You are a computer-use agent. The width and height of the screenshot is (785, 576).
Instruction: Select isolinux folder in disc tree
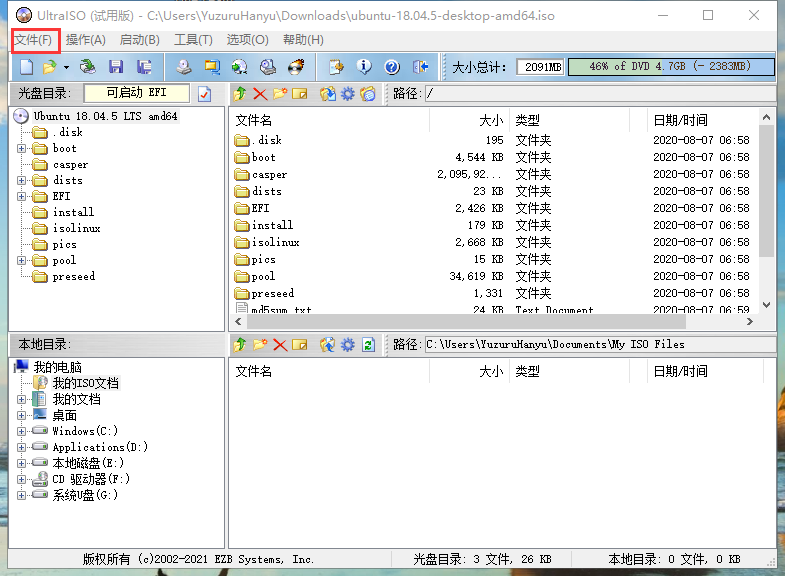coord(77,228)
